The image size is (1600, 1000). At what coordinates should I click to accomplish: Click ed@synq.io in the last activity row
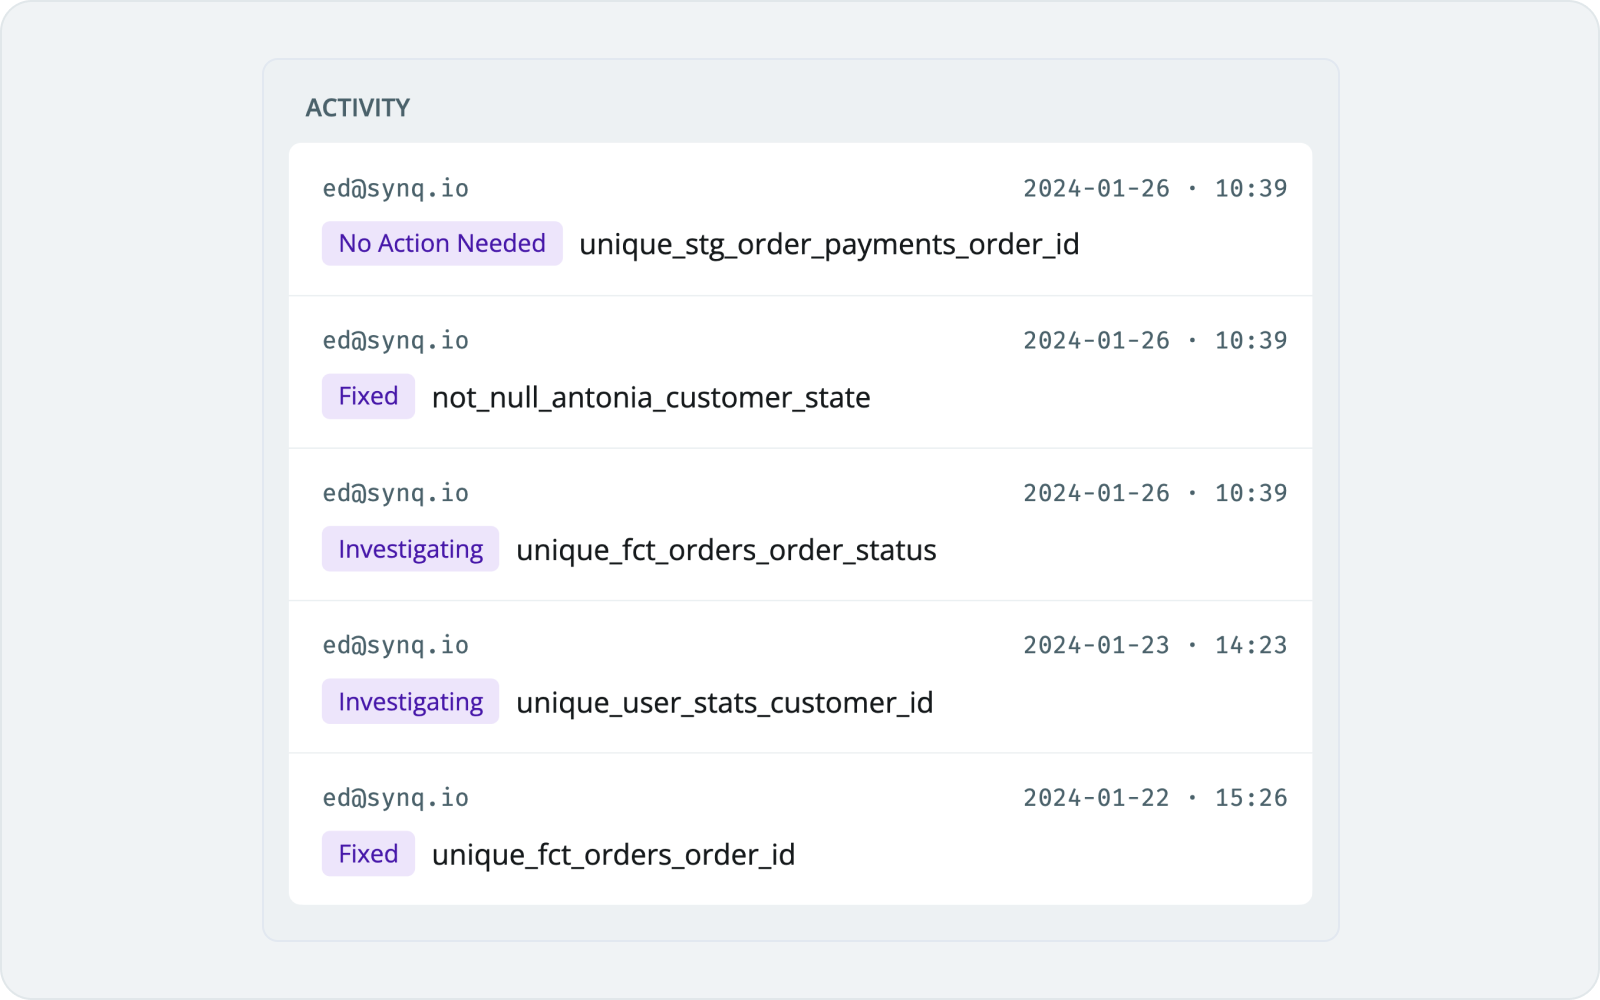coord(395,798)
